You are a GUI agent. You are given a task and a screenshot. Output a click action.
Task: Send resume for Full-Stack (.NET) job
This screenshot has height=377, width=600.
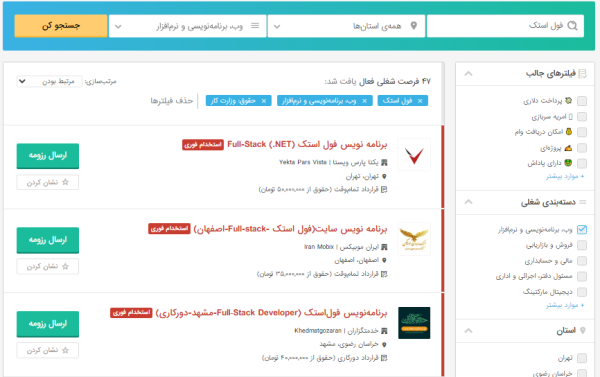[48, 155]
